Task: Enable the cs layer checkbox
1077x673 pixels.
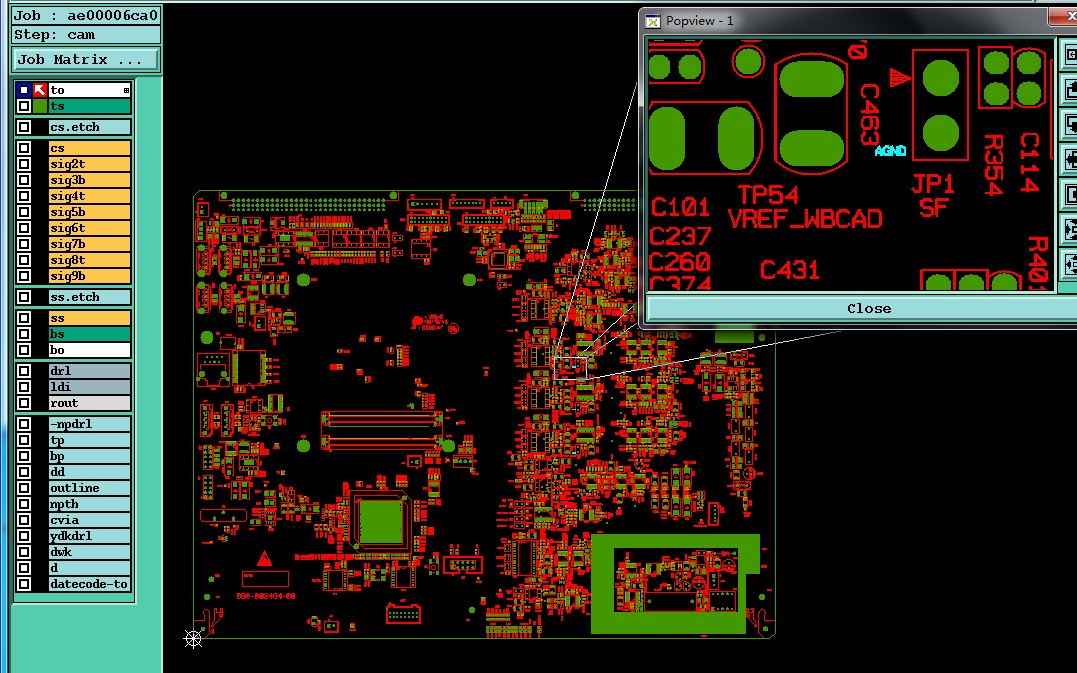Action: click(24, 148)
